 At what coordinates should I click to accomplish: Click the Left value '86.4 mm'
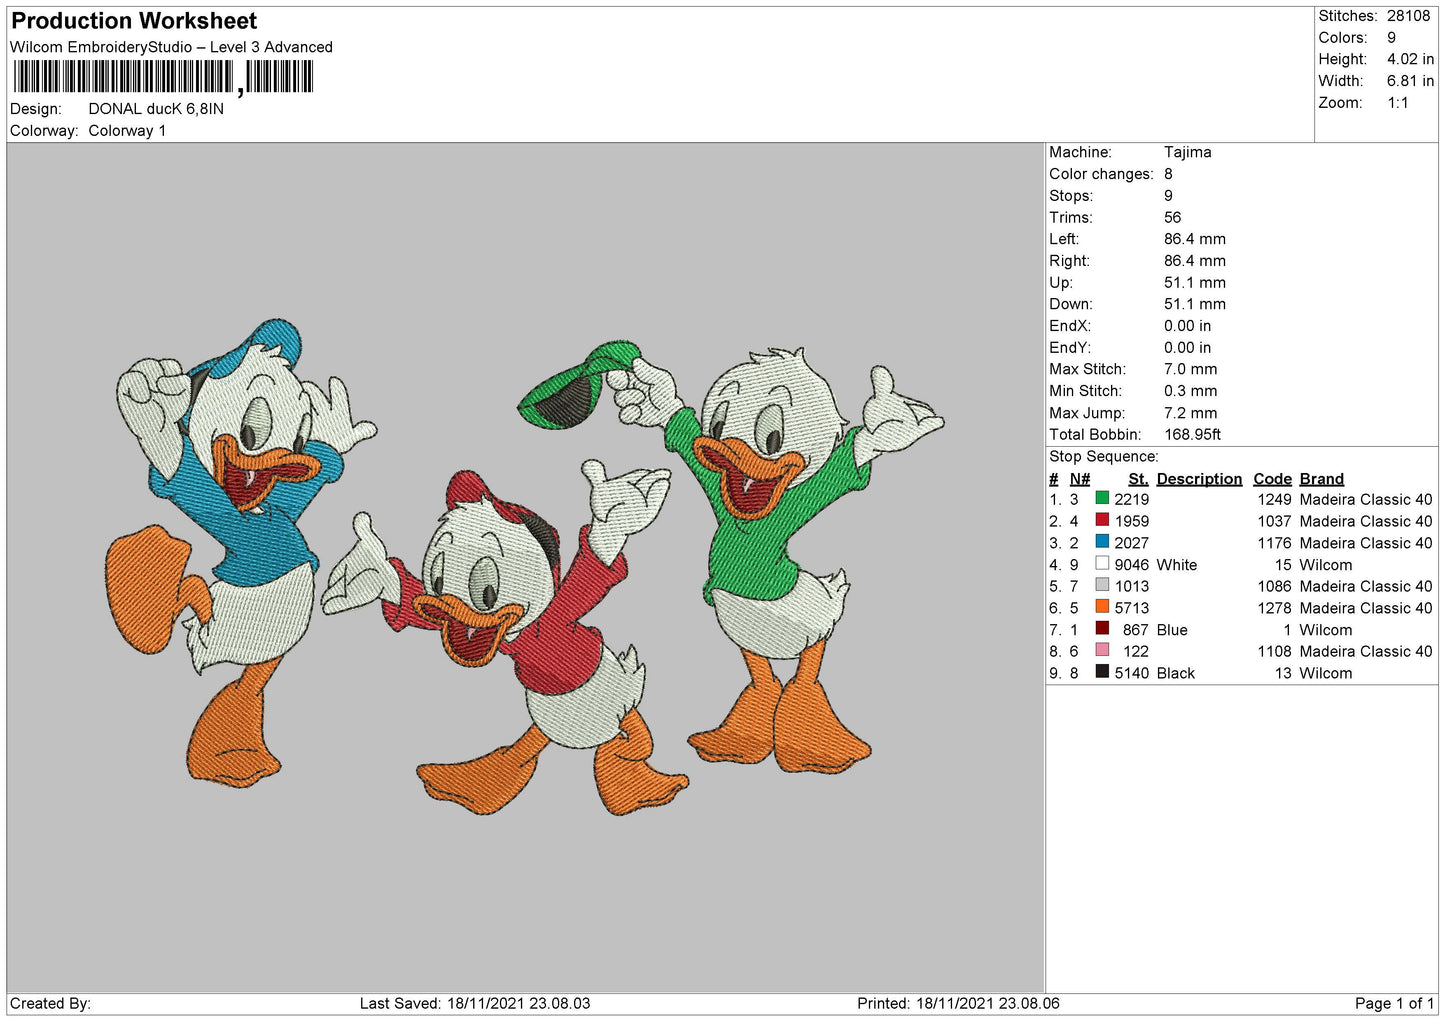1195,239
